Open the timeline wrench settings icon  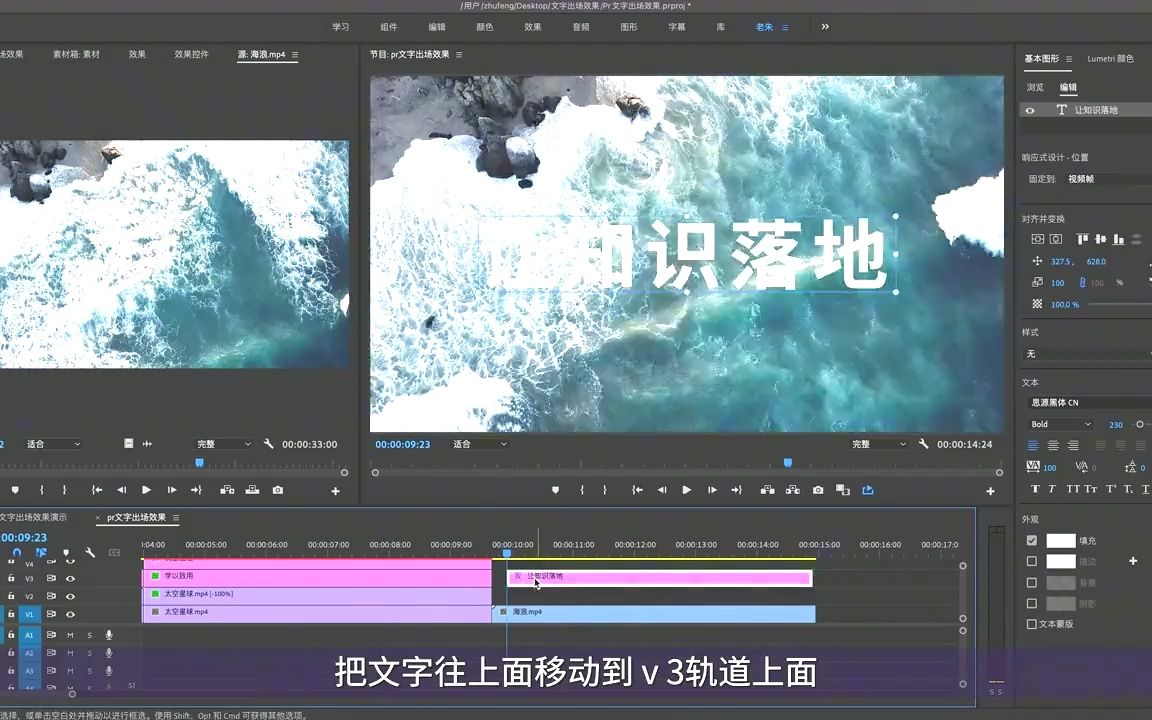point(90,552)
